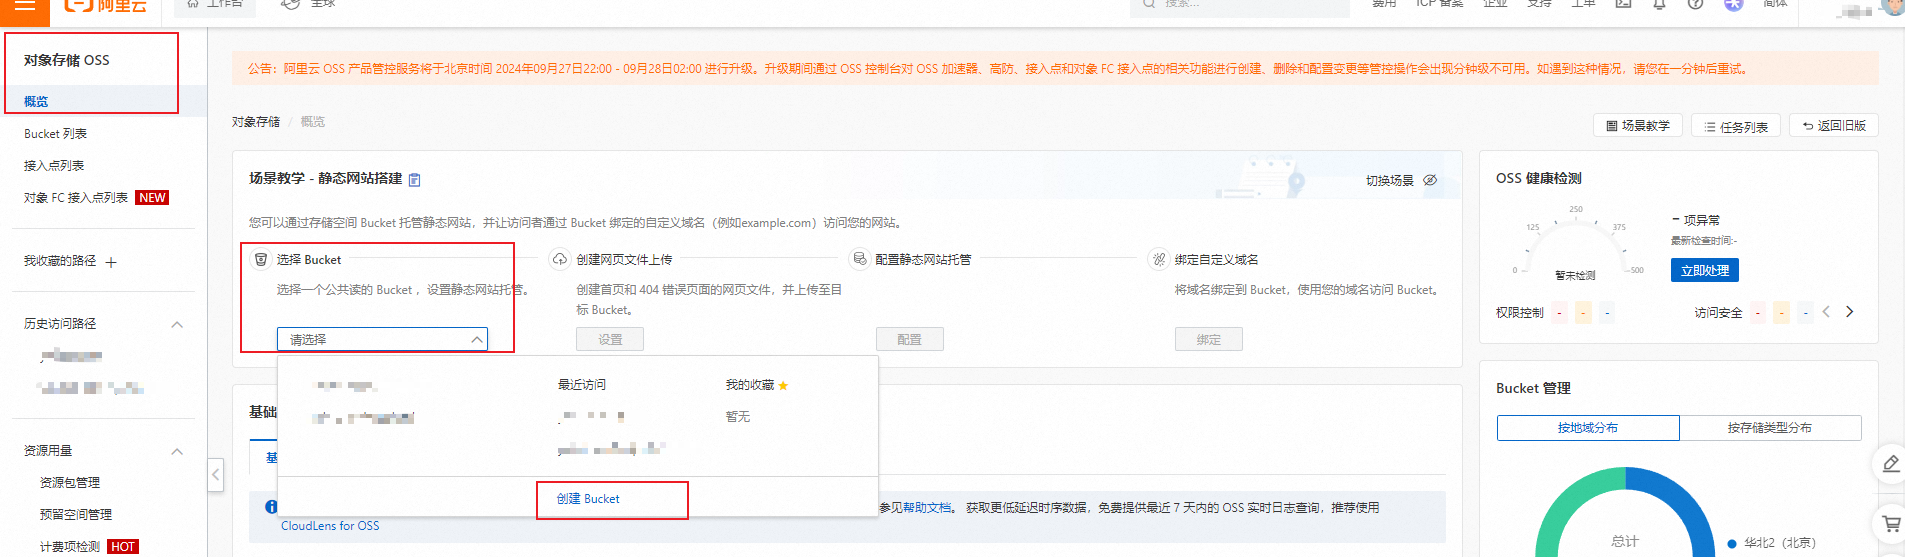The width and height of the screenshot is (1905, 557).
Task: Toggle scenario visibility eye icon
Action: 1430,180
